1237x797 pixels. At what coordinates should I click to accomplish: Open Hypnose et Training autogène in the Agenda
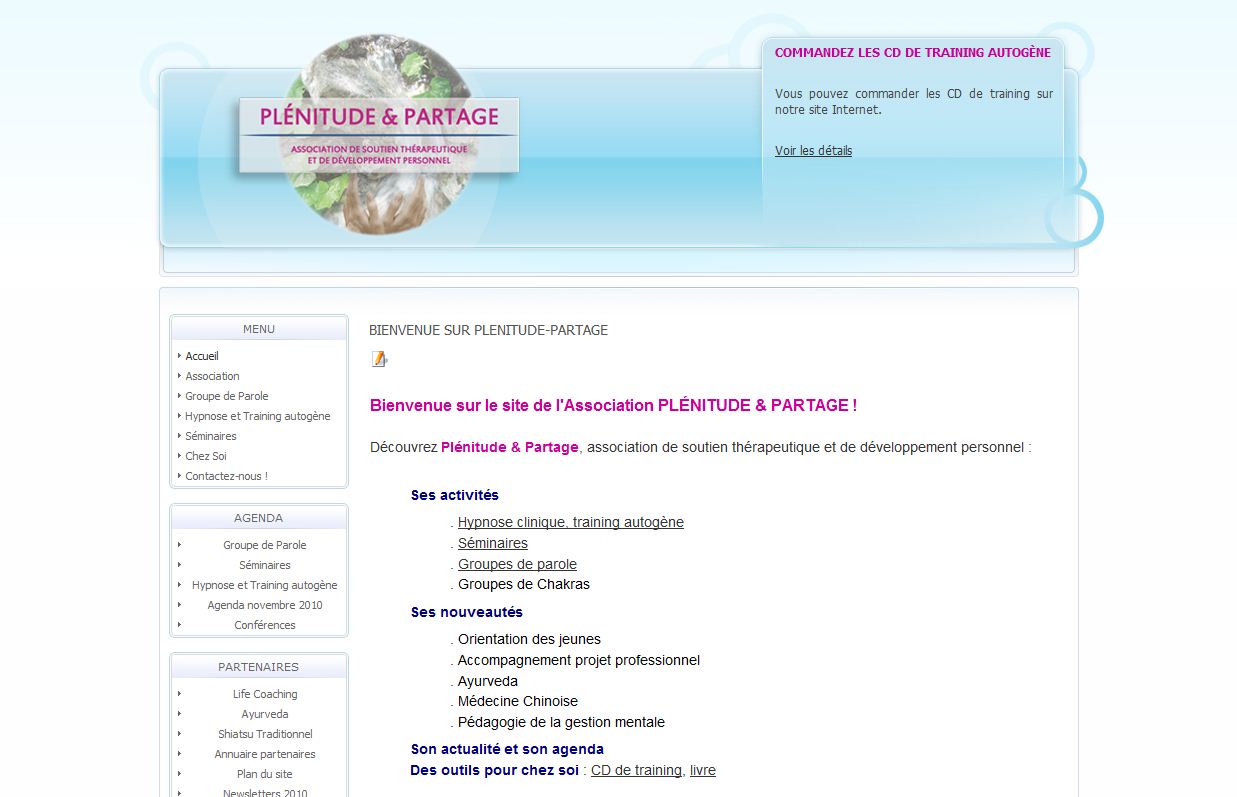coord(265,585)
